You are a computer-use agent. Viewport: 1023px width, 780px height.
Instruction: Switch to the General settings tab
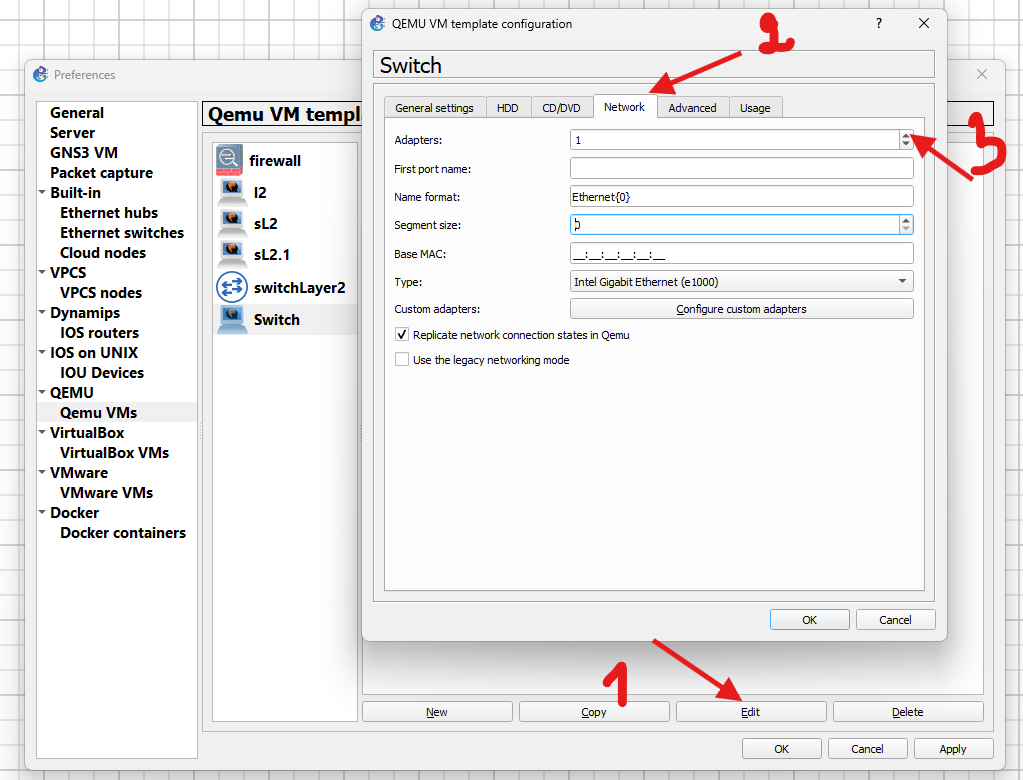pyautogui.click(x=435, y=108)
